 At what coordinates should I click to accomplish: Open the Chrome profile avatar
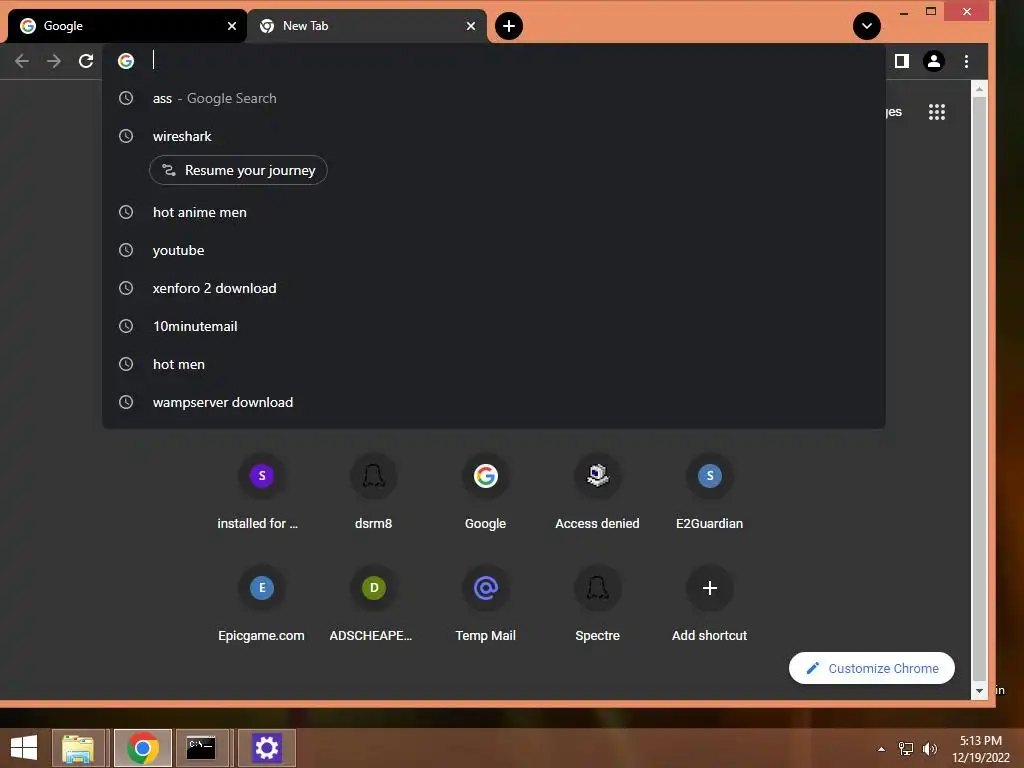(x=934, y=61)
